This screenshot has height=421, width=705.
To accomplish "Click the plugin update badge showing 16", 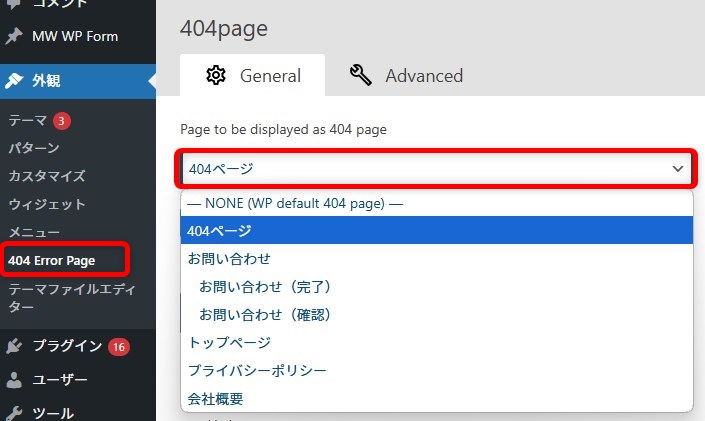I will coord(120,347).
